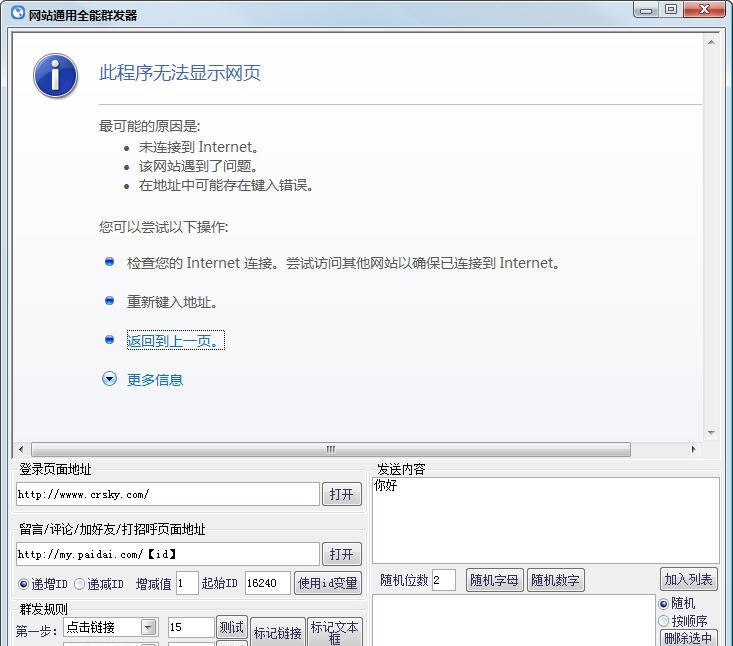733x646 pixels.
Task: Click the blue information icon
Action: point(55,75)
